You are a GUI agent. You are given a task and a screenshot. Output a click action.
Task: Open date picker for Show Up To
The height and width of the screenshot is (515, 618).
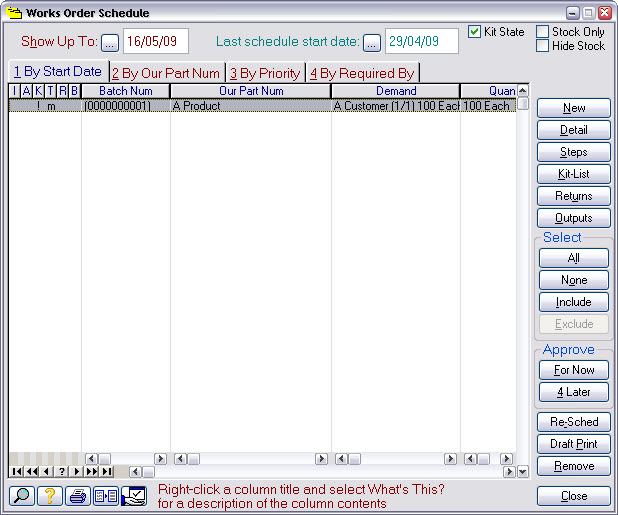click(x=109, y=42)
